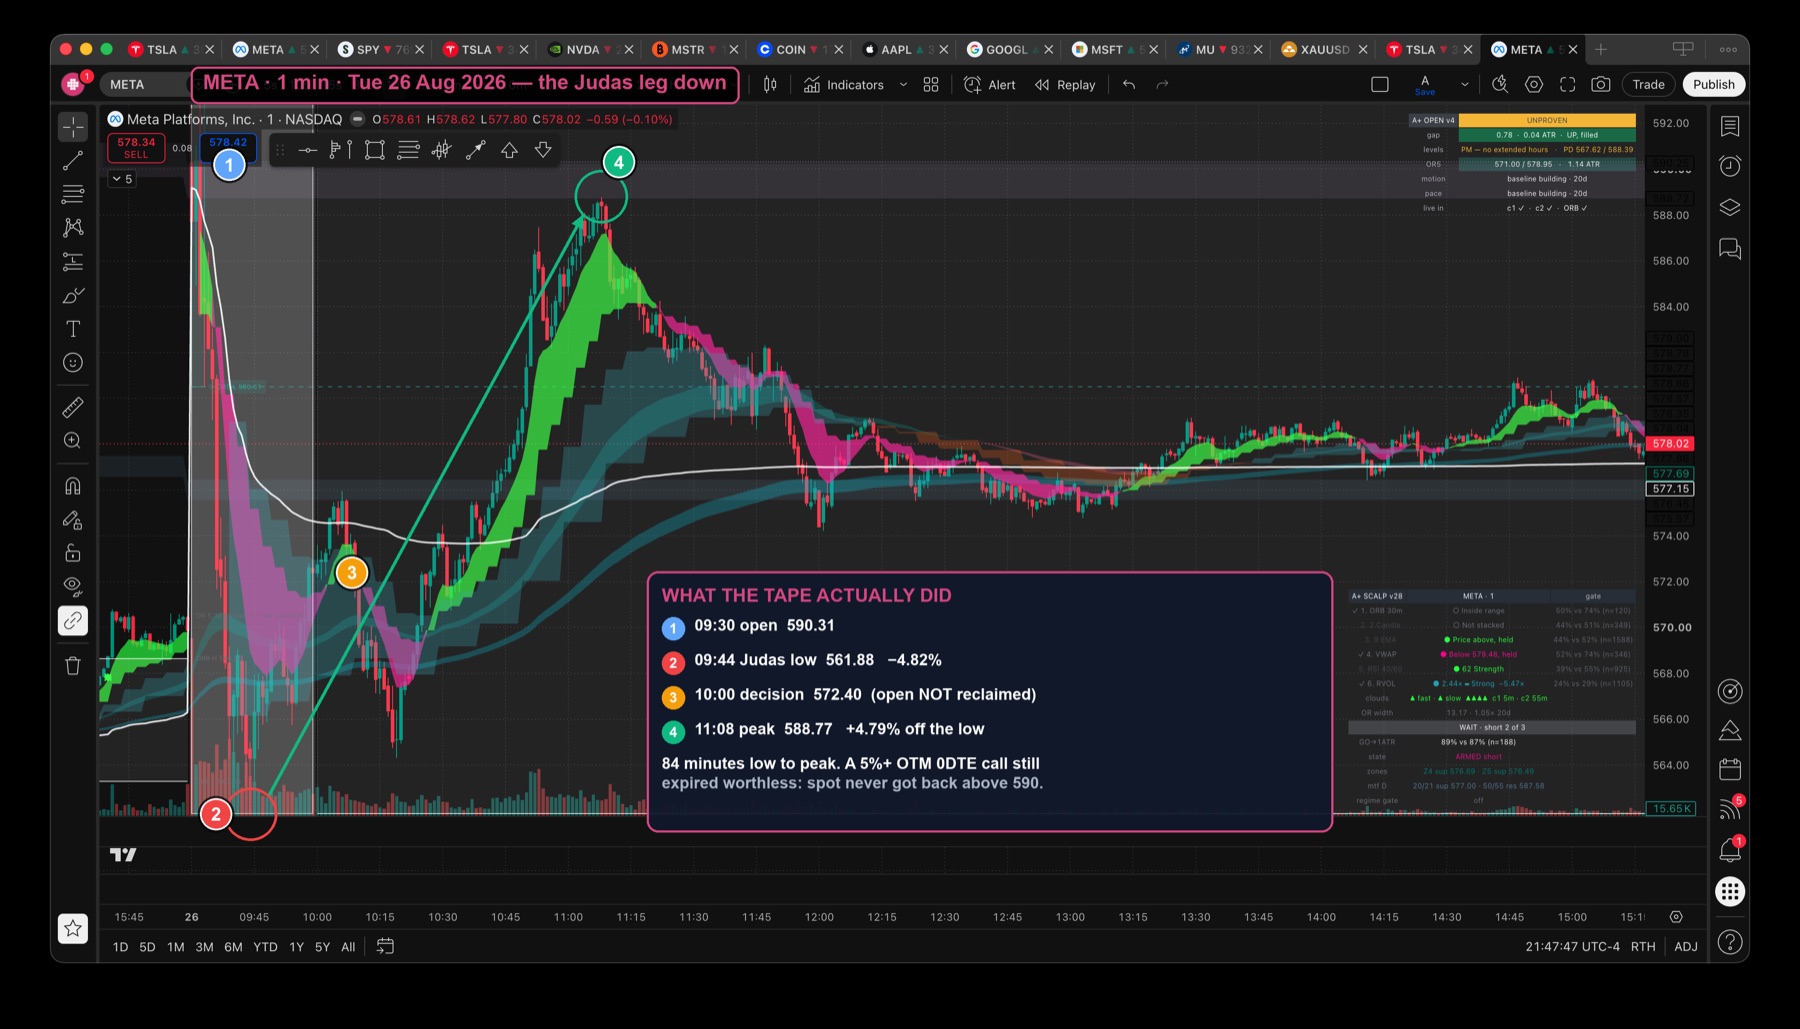Enter fullscreen mode

[x=1568, y=85]
